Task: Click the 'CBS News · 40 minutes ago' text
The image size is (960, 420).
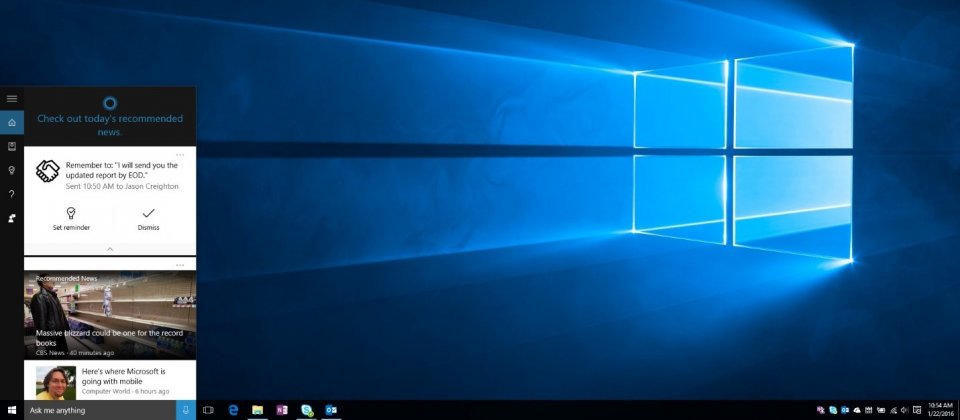Action: pyautogui.click(x=75, y=353)
